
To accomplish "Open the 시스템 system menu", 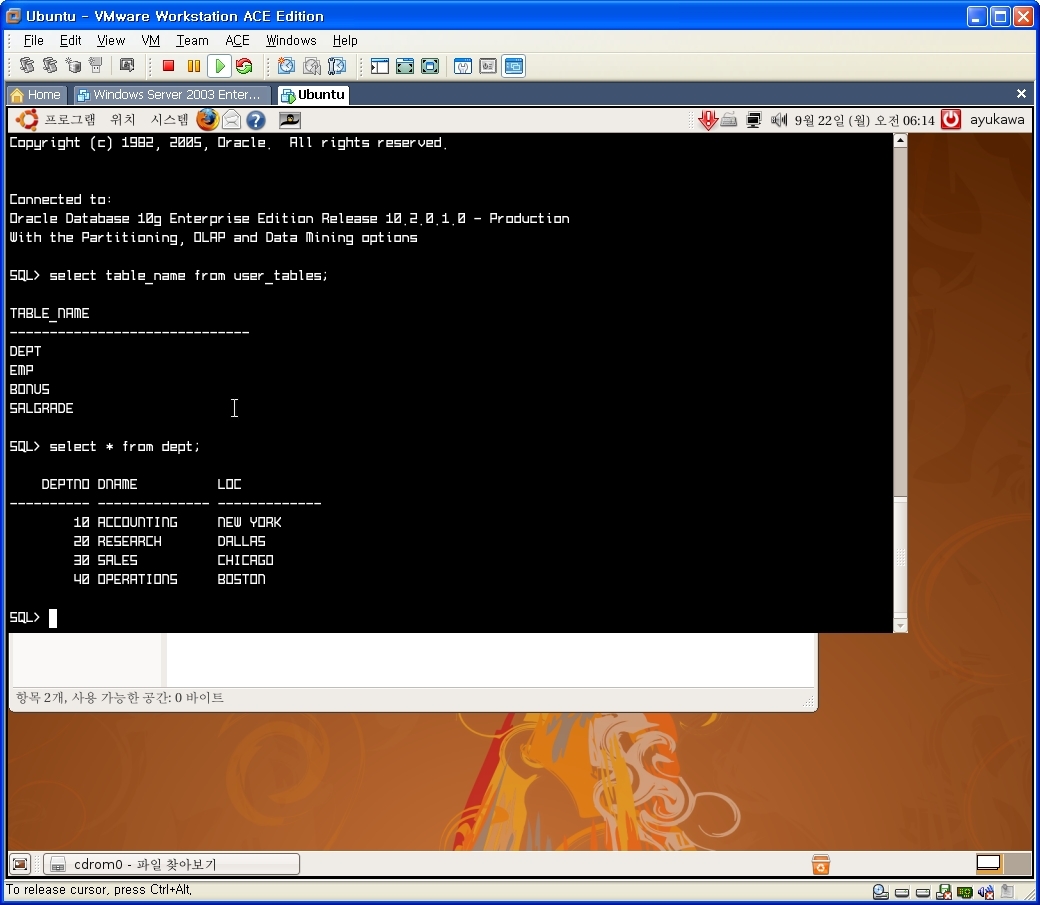I will click(169, 119).
